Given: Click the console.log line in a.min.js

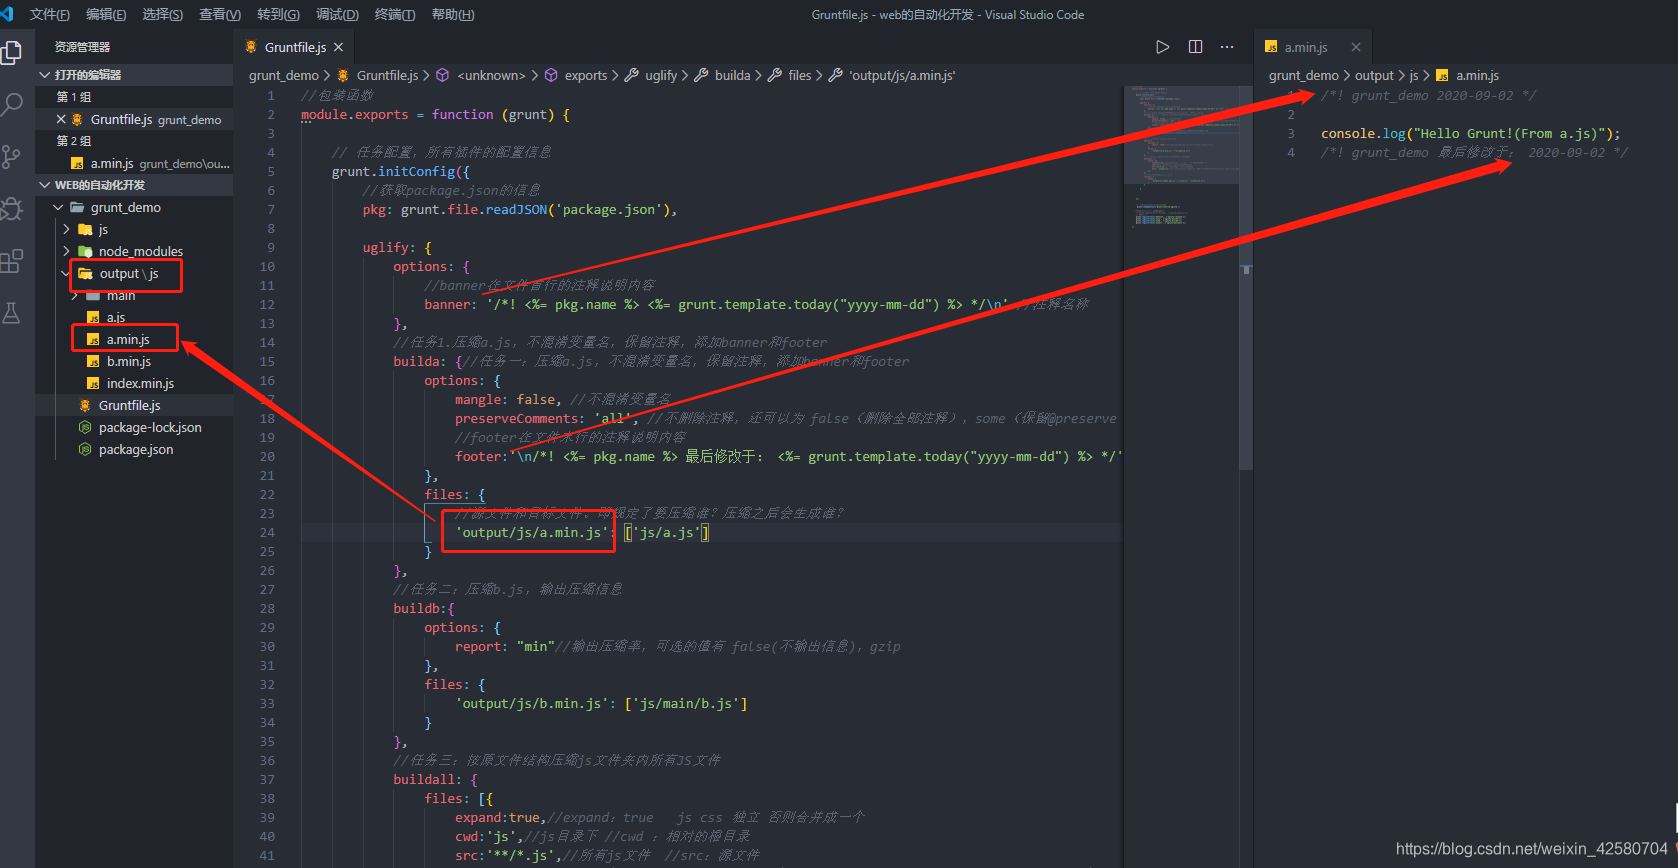Looking at the screenshot, I should (x=1470, y=134).
